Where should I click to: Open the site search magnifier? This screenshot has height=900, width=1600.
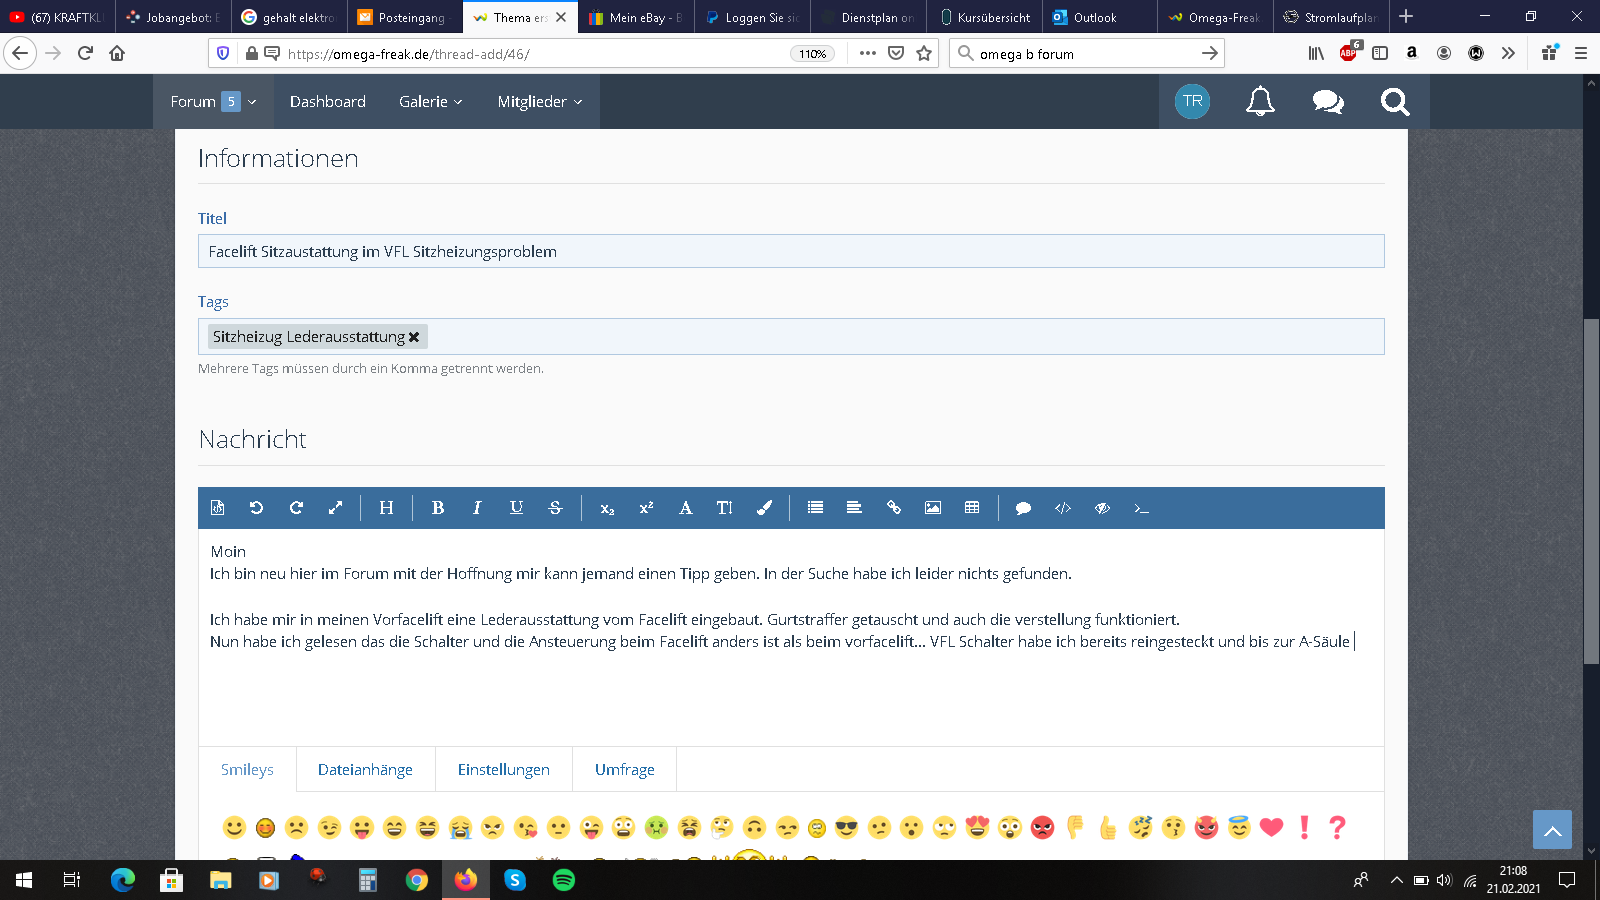[1394, 101]
